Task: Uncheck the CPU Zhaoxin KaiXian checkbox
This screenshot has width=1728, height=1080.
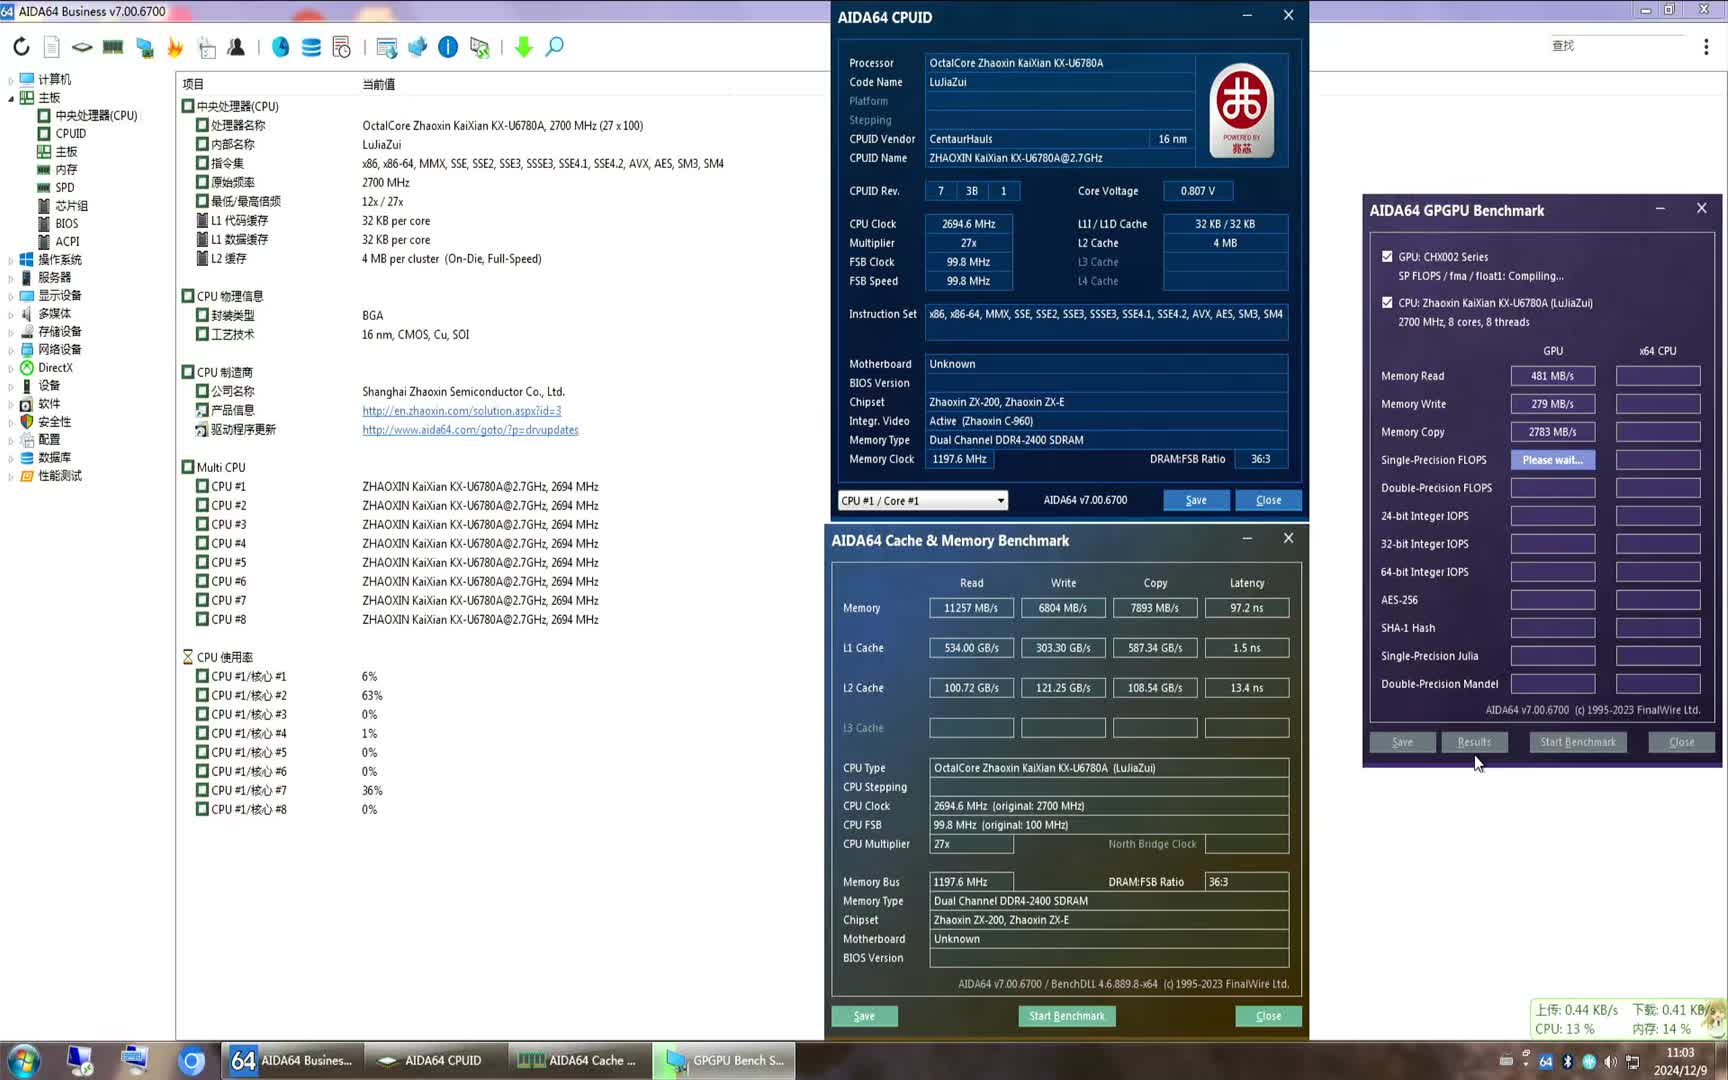Action: pyautogui.click(x=1387, y=303)
